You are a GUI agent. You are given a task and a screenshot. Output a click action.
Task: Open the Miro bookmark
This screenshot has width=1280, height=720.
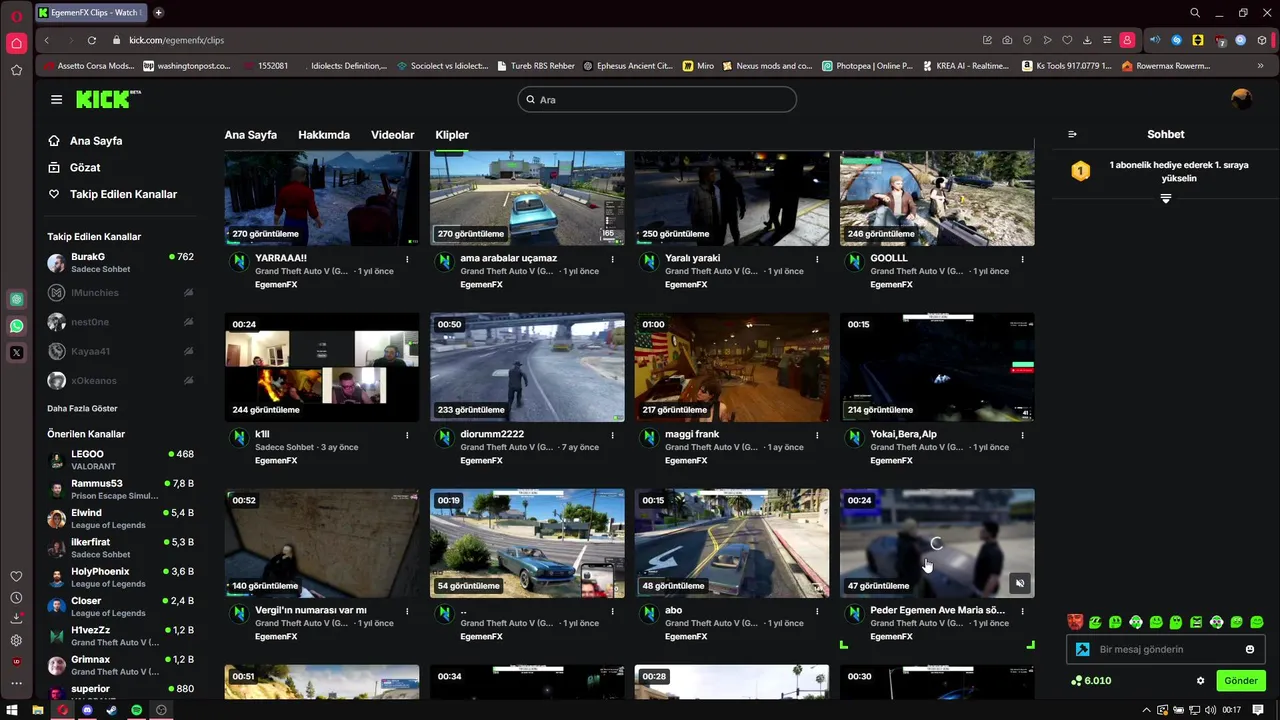click(698, 66)
